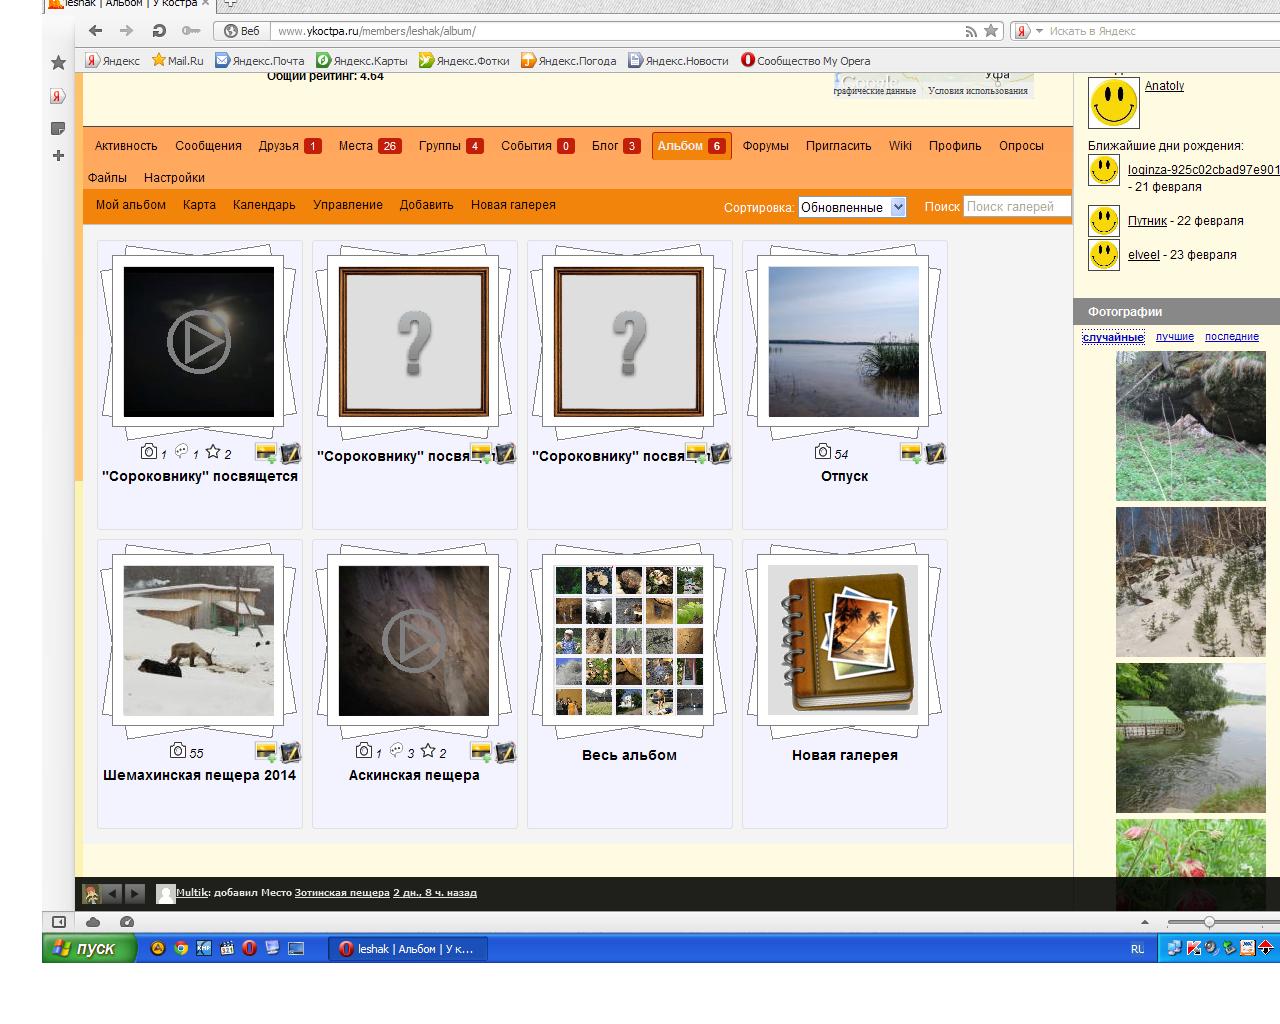Screen dimensions: 1280x1024
Task: Open the Весь альбом gallery thumbnail
Action: 629,640
